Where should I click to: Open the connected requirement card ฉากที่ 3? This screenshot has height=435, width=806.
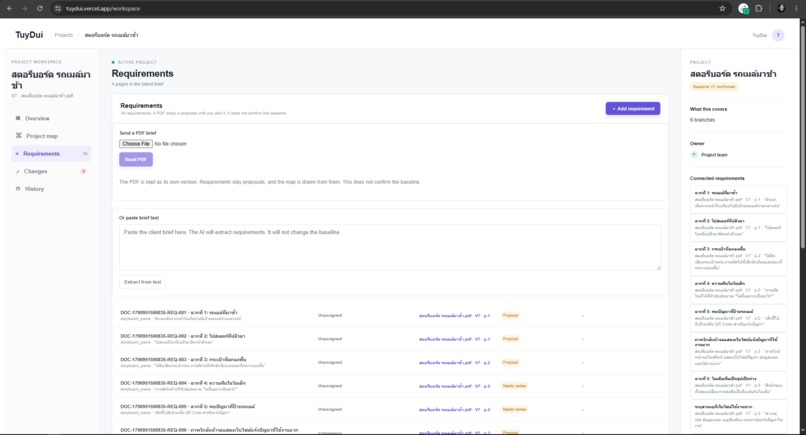click(738, 259)
